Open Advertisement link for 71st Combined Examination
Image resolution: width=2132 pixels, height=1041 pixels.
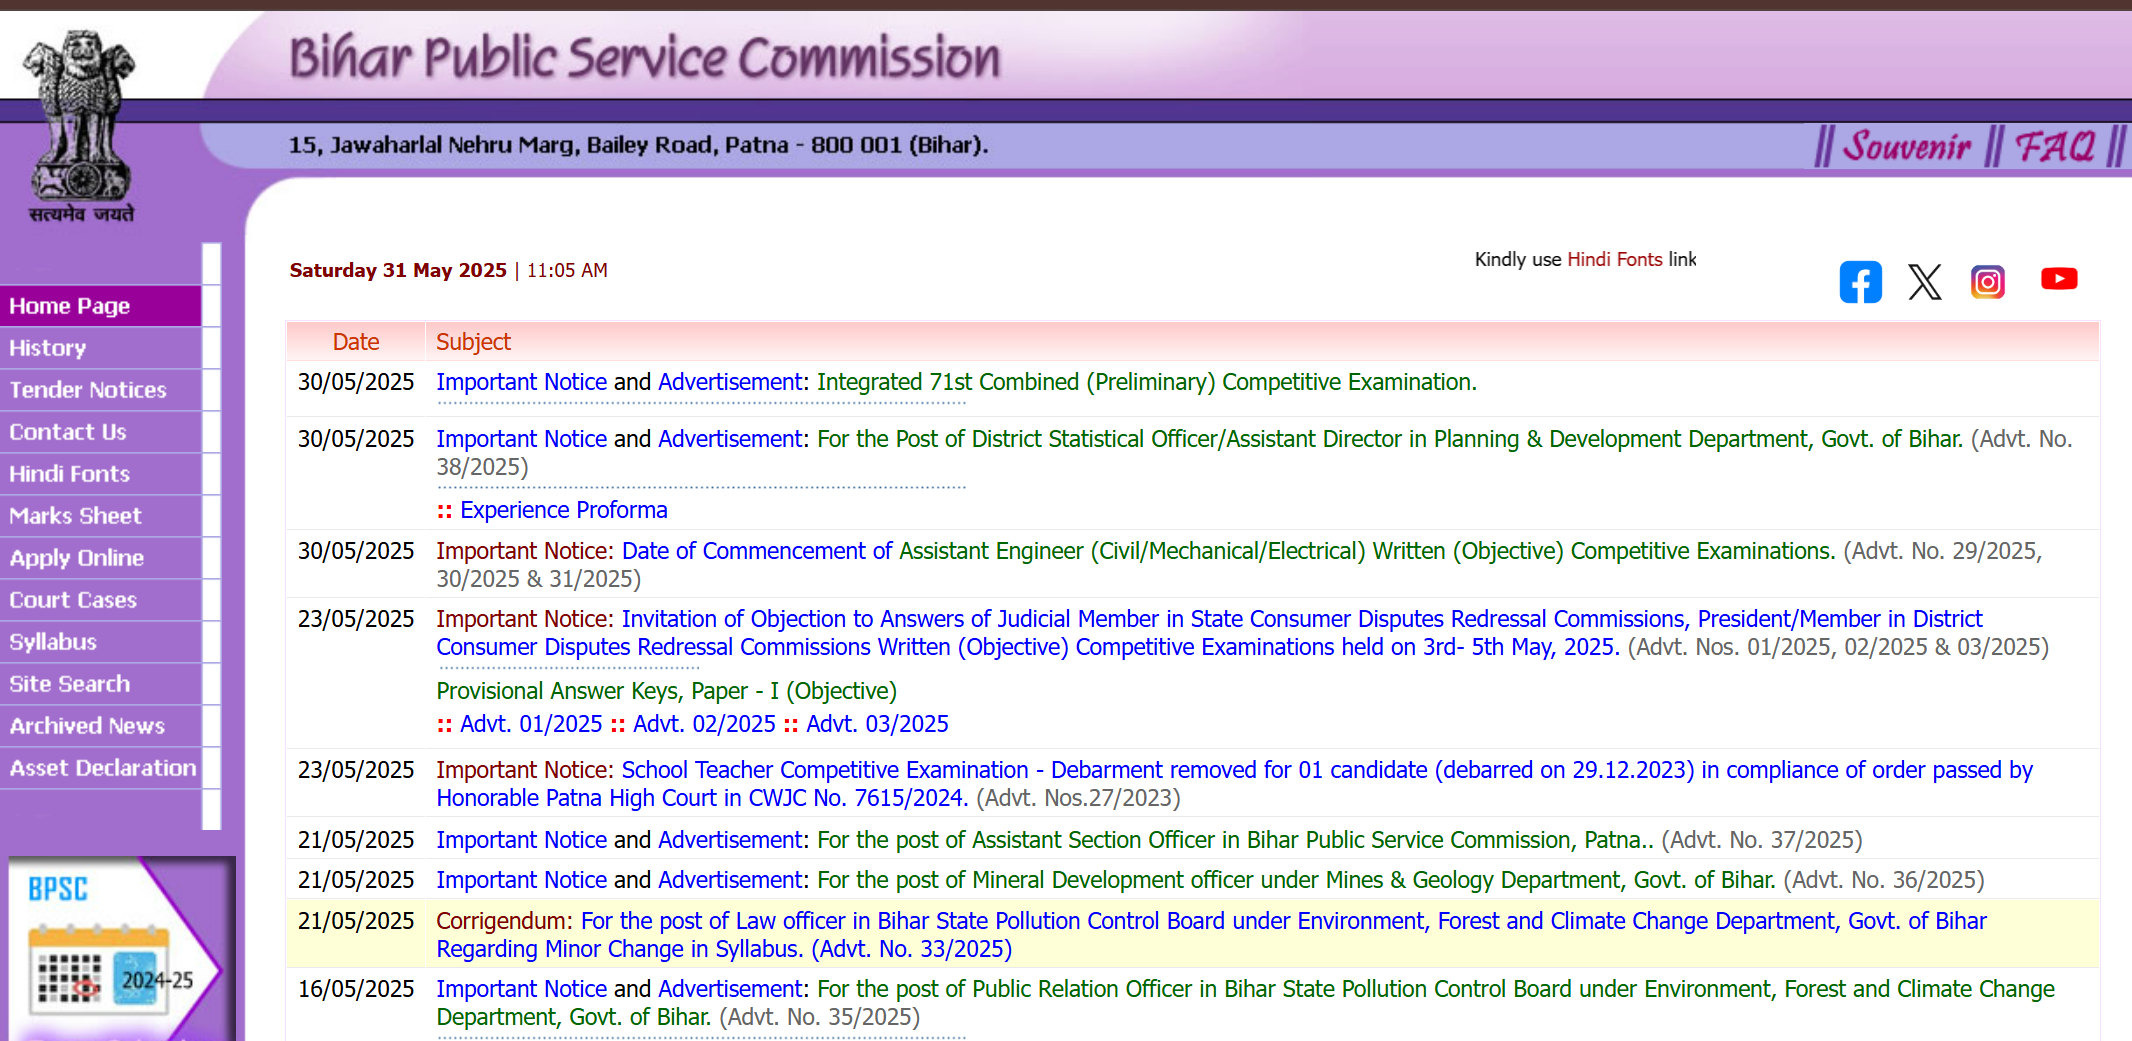tap(730, 382)
